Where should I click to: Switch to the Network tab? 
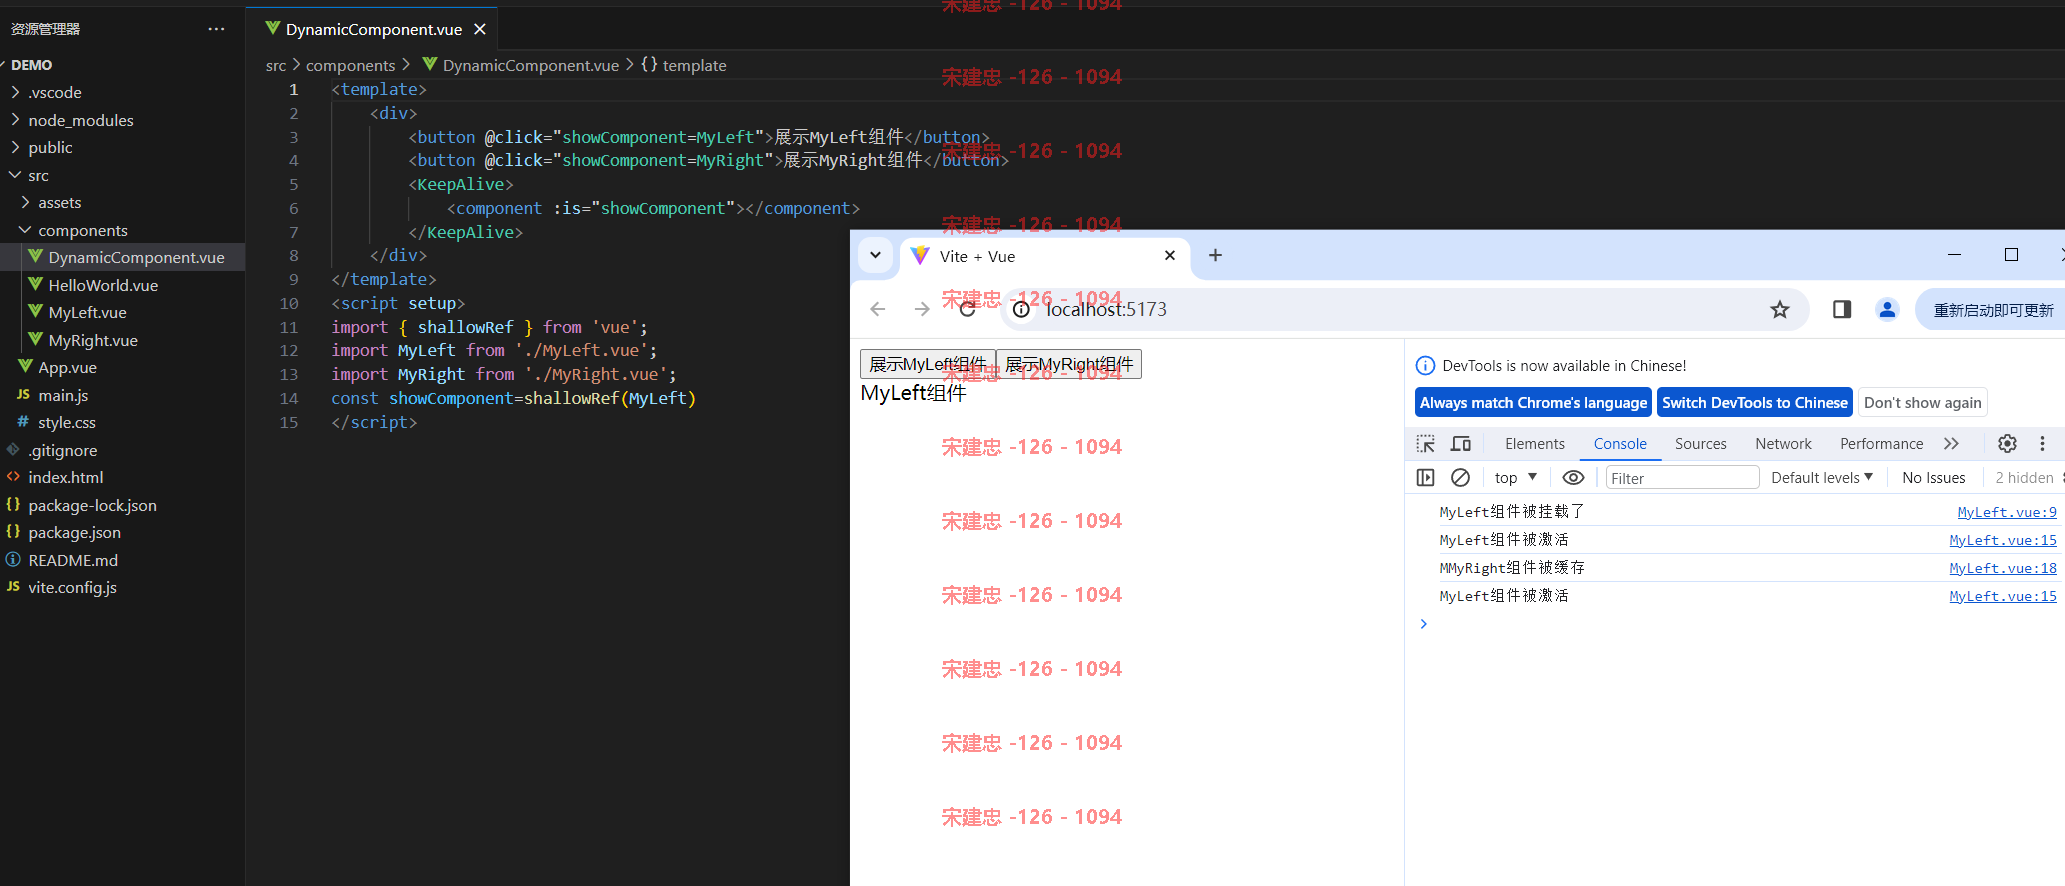coord(1783,444)
